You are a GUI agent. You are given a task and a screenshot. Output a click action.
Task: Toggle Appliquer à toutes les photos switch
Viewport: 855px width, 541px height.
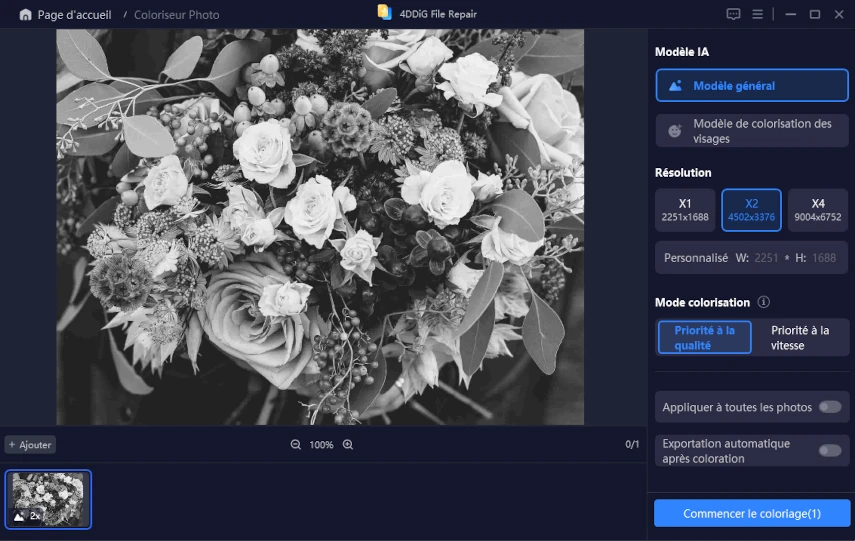pyautogui.click(x=829, y=407)
